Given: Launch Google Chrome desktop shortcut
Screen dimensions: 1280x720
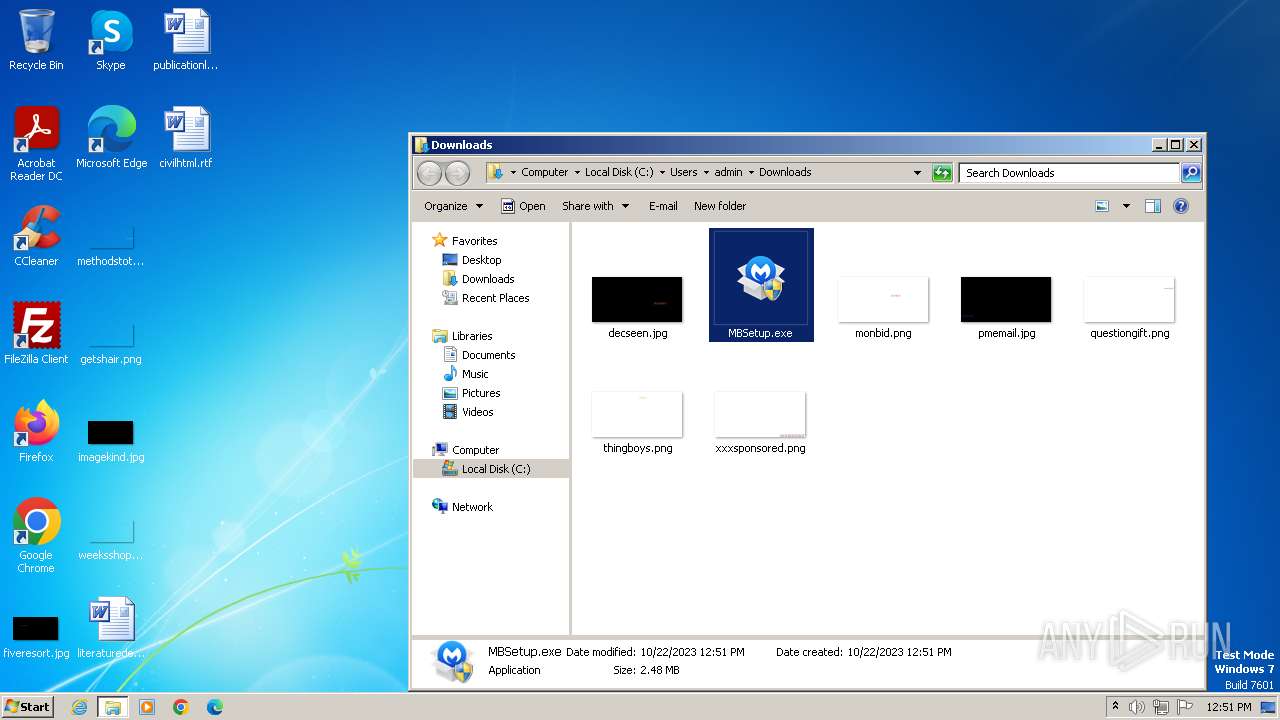Looking at the screenshot, I should click(36, 536).
